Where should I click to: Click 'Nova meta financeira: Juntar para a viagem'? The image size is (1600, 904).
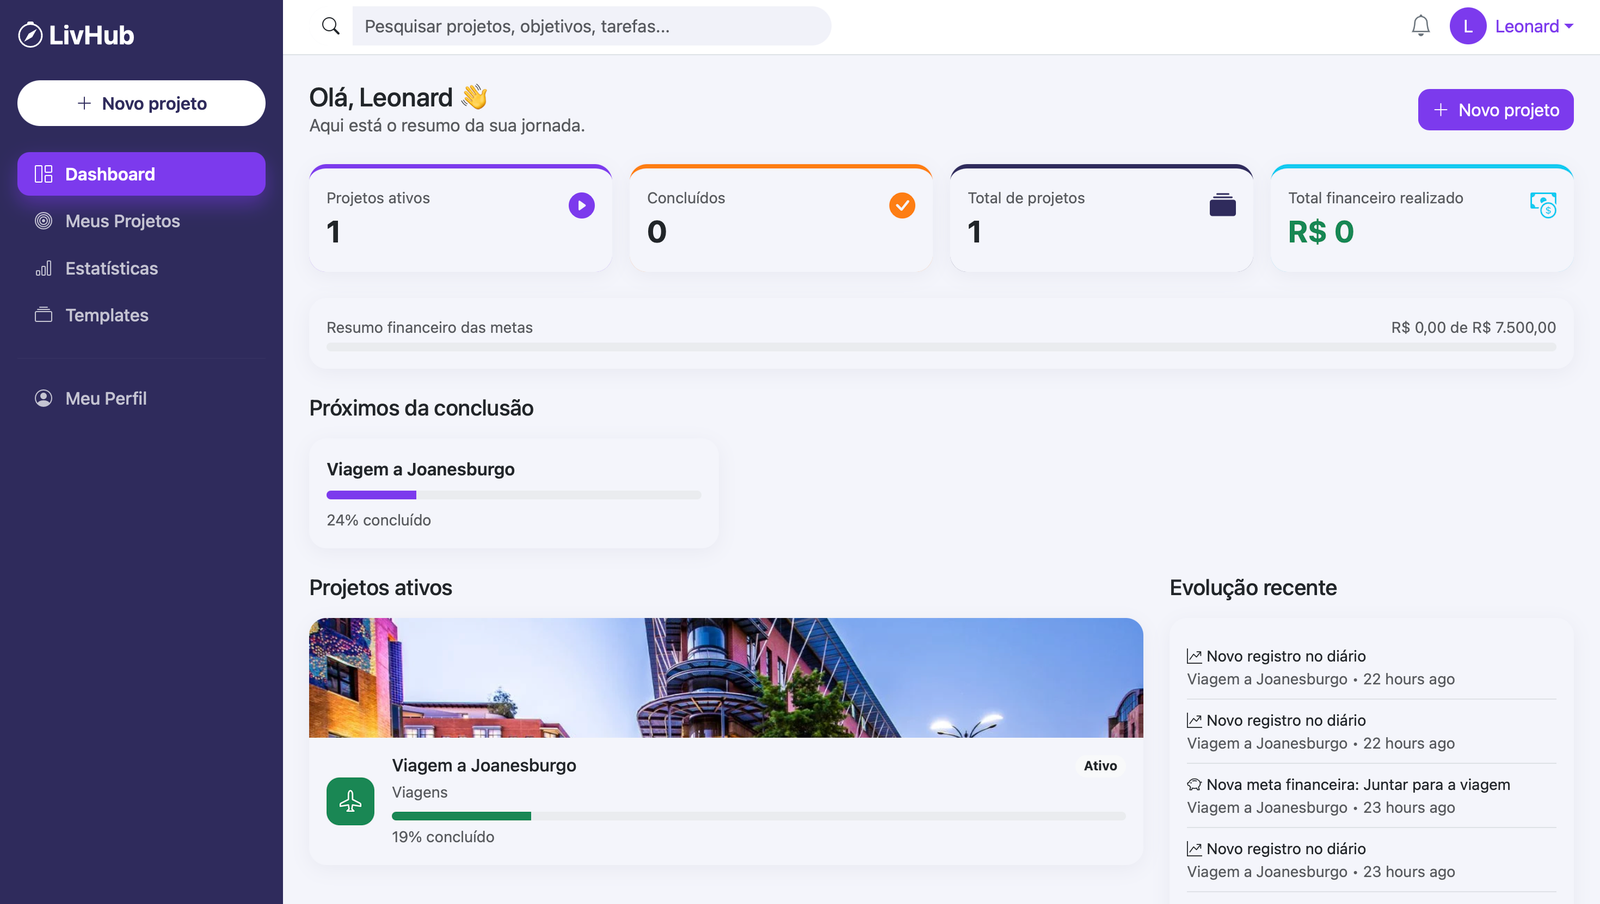1358,785
